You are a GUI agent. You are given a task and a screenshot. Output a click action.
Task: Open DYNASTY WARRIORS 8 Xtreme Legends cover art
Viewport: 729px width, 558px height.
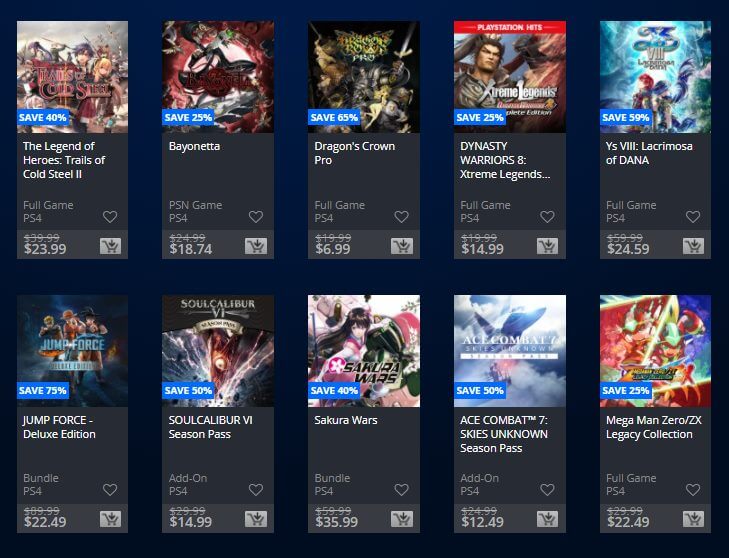[510, 77]
